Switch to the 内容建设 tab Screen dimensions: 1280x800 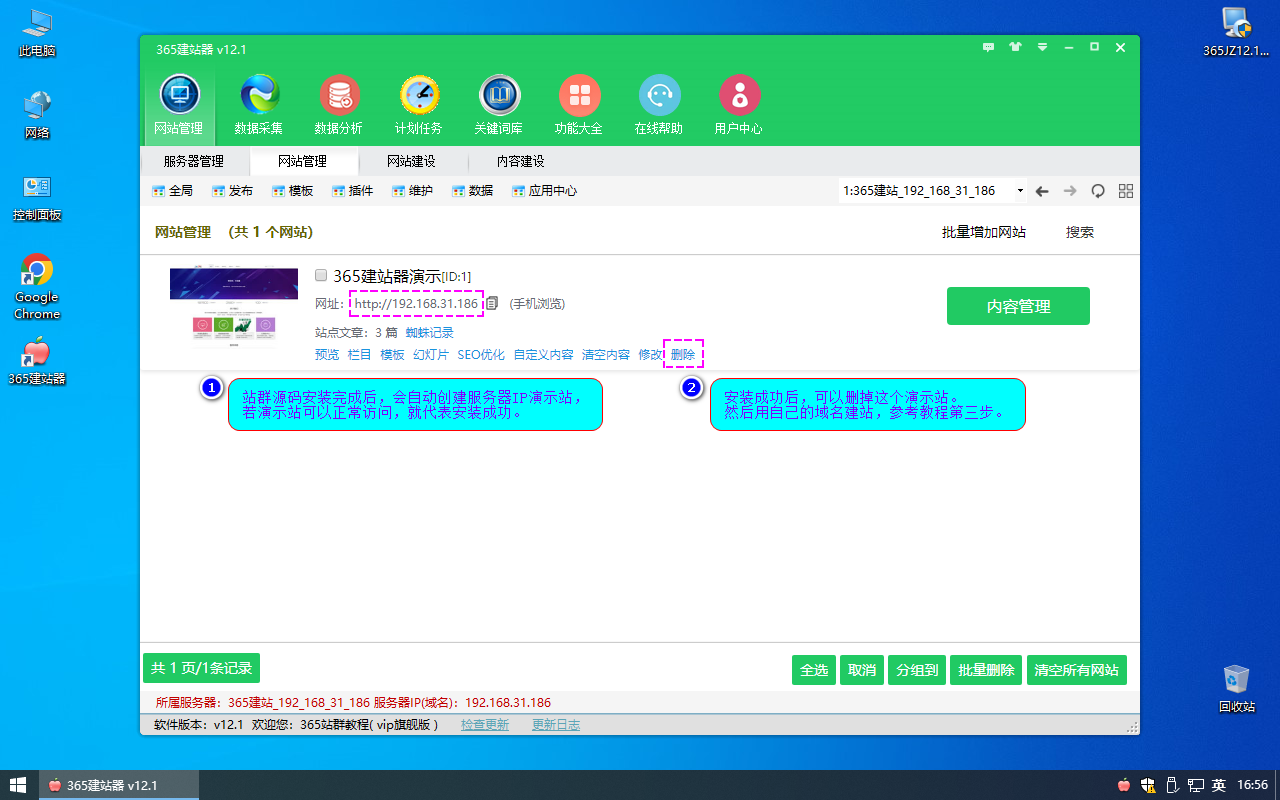click(x=521, y=161)
